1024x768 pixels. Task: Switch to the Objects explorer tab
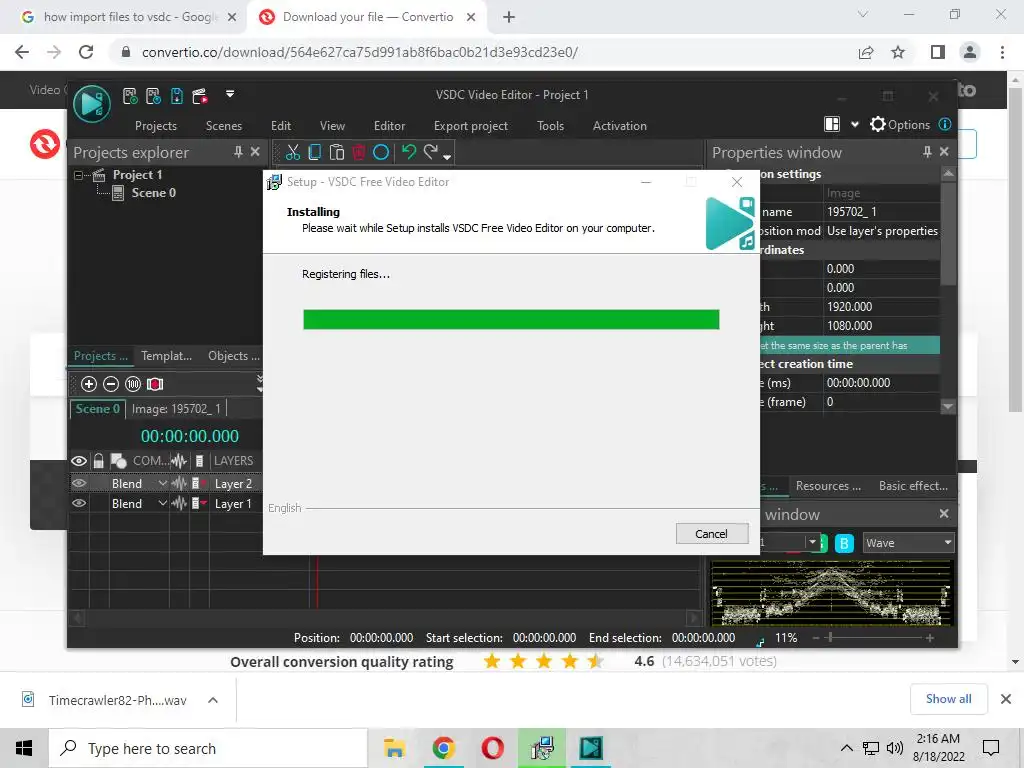point(234,356)
